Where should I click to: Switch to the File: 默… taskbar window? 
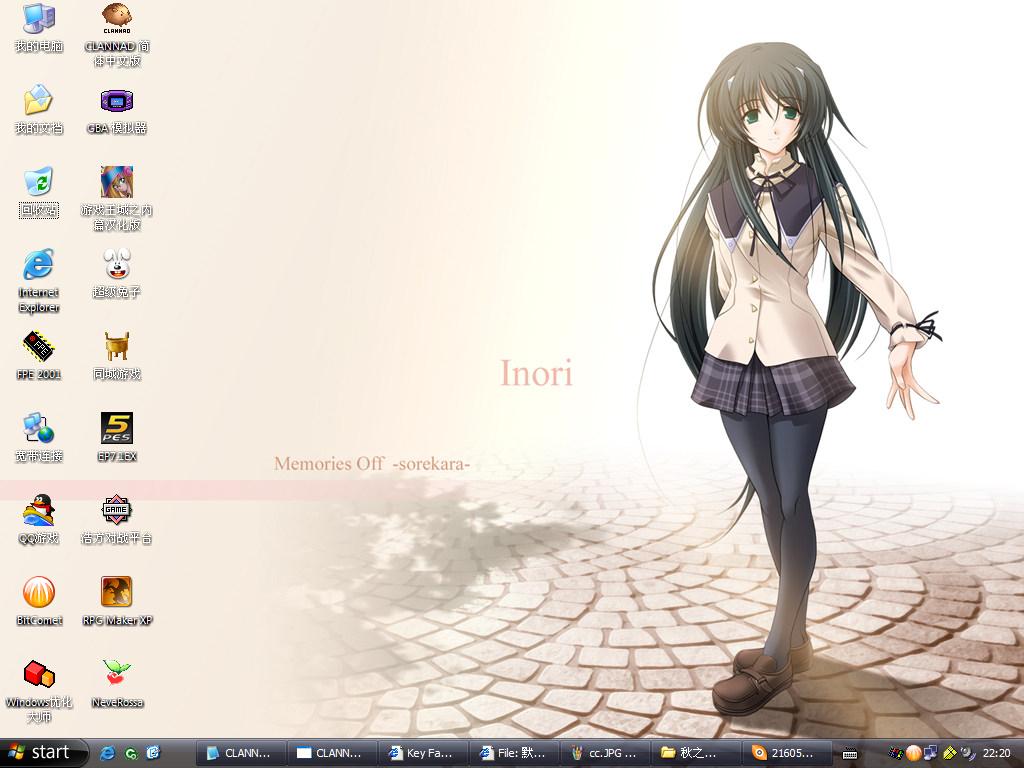(514, 754)
